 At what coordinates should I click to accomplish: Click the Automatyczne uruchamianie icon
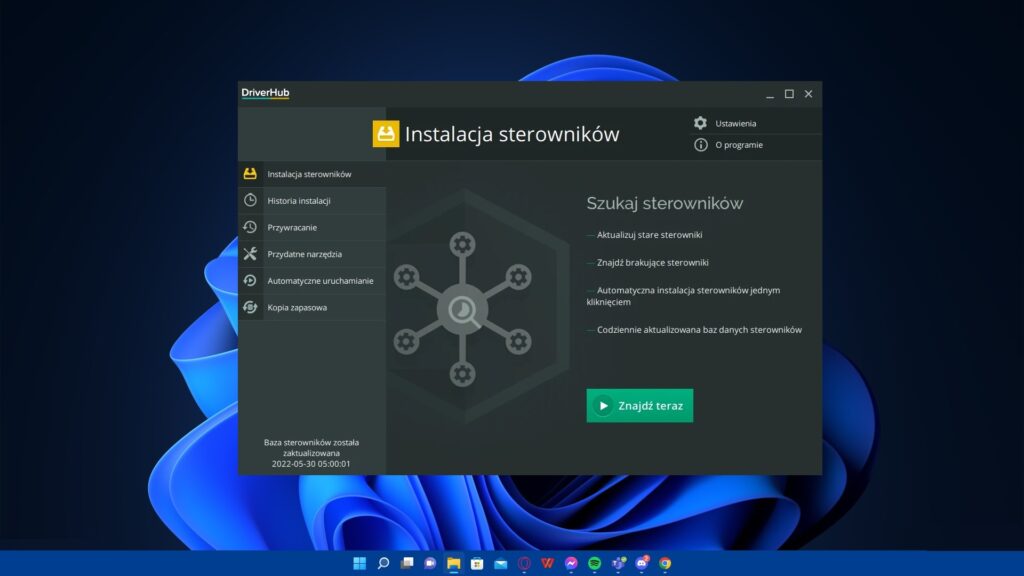point(250,281)
